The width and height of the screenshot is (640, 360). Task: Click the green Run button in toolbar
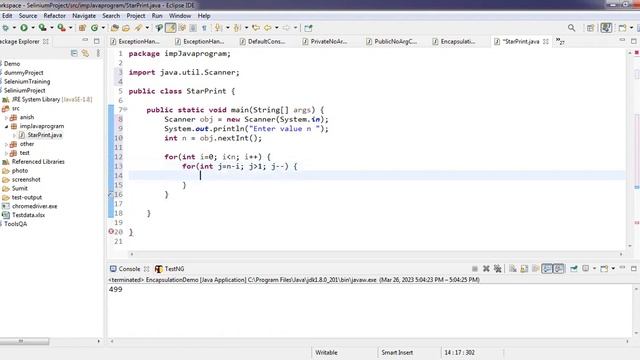[24, 28]
